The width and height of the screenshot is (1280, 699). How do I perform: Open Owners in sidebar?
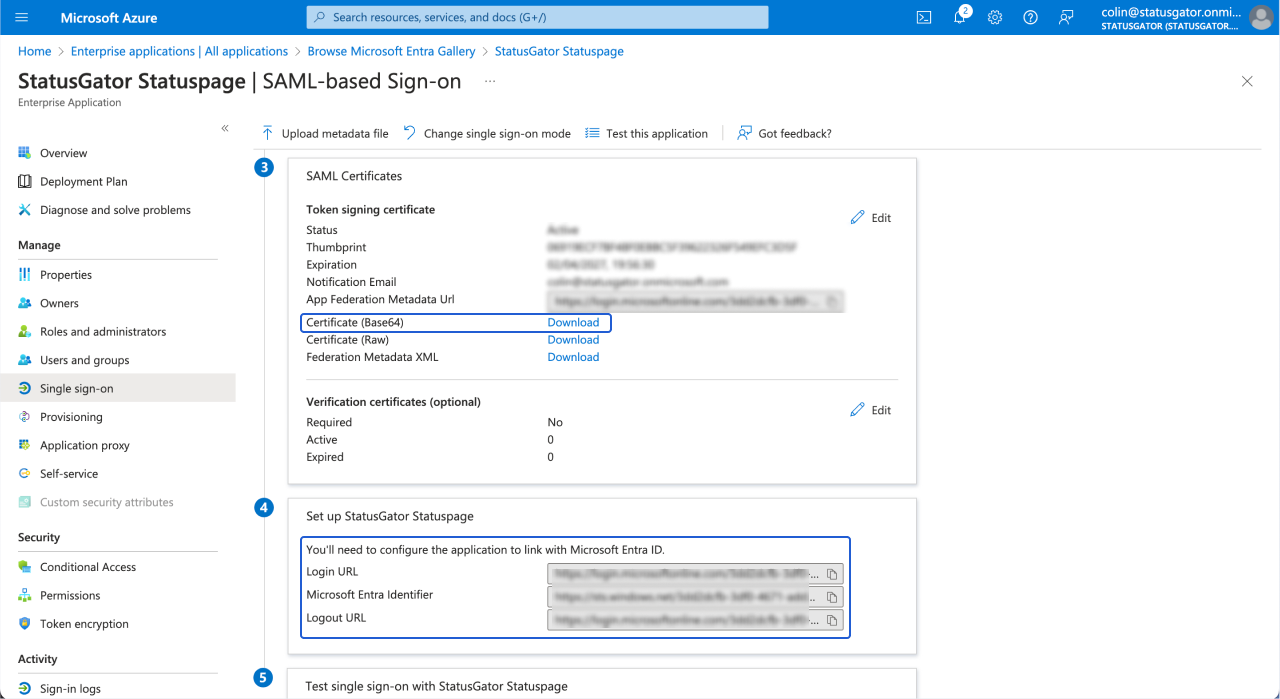tap(59, 303)
